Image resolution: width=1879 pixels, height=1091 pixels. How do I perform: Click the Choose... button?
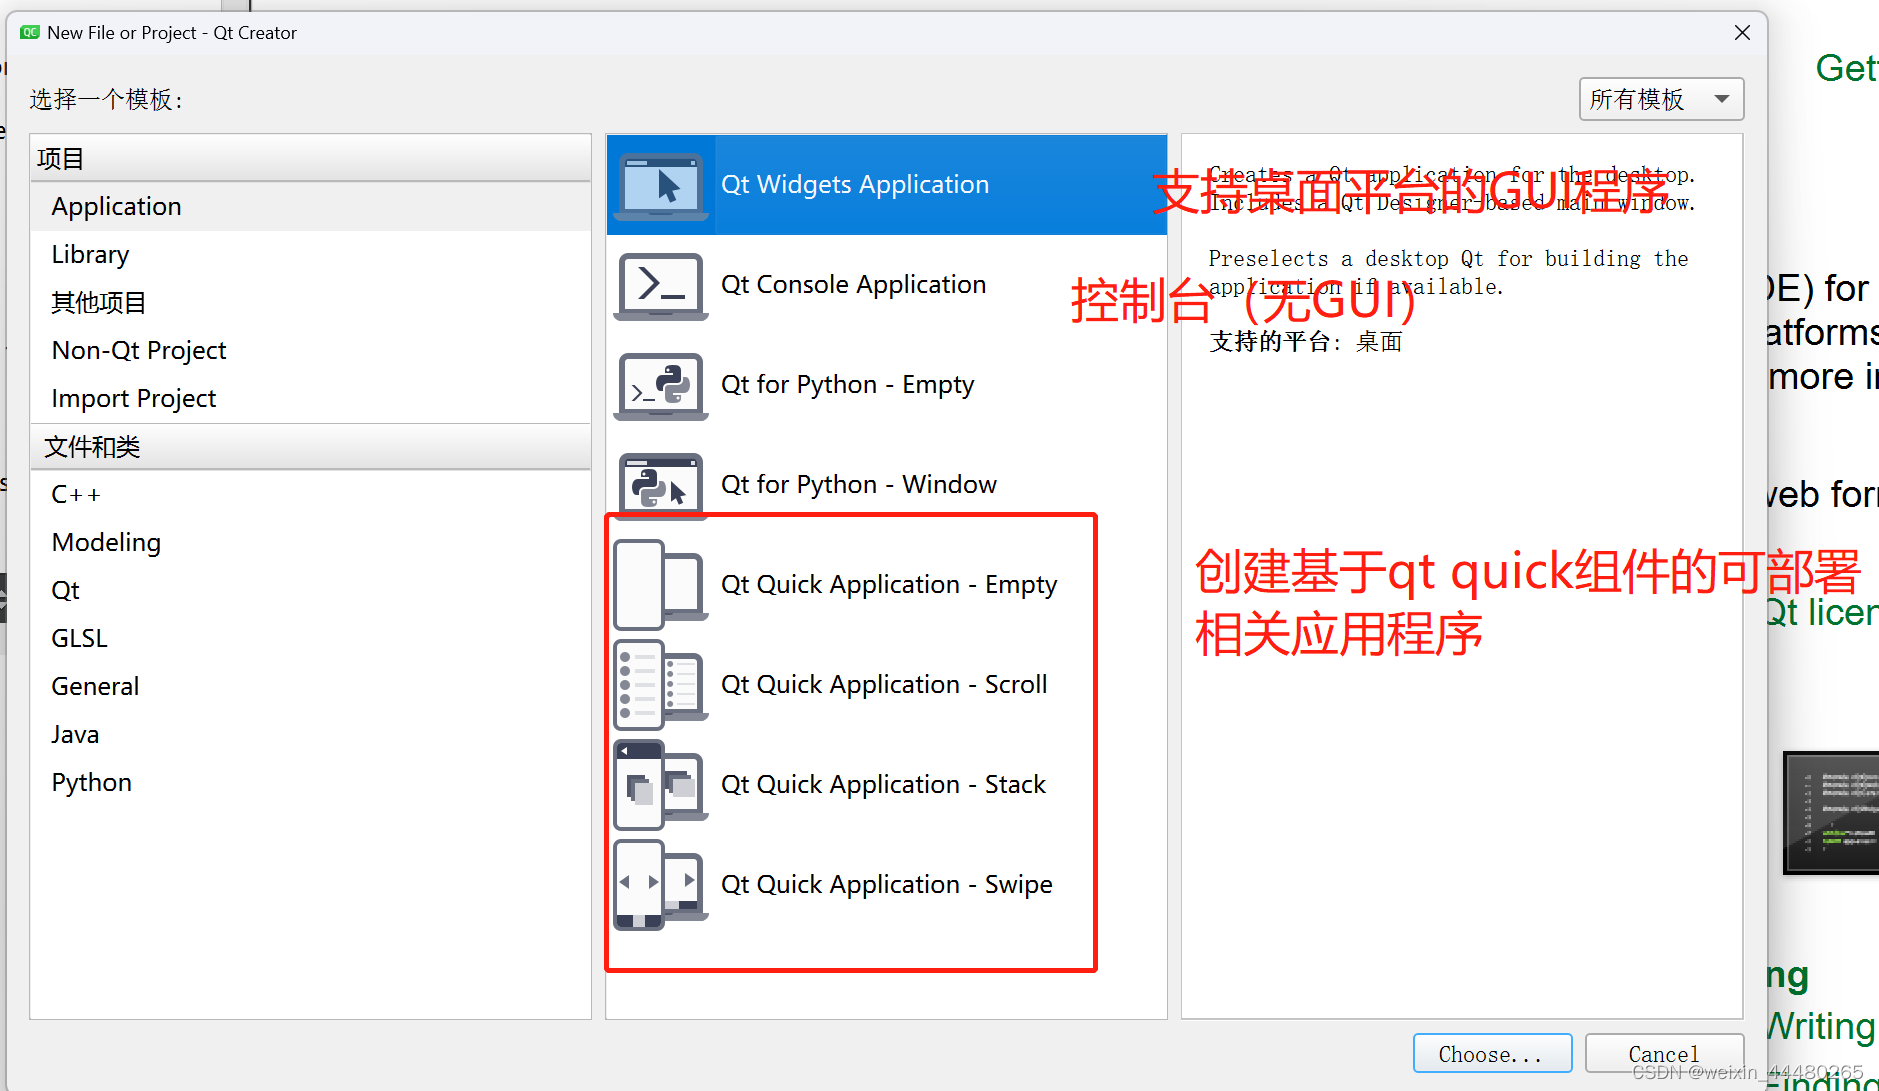[1492, 1054]
